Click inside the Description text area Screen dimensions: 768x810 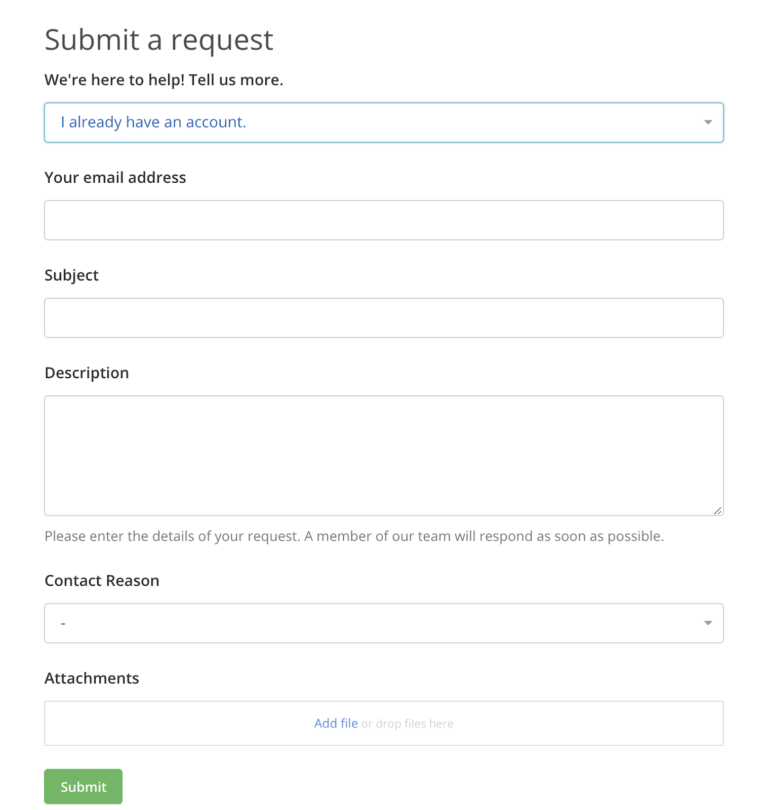(x=384, y=455)
